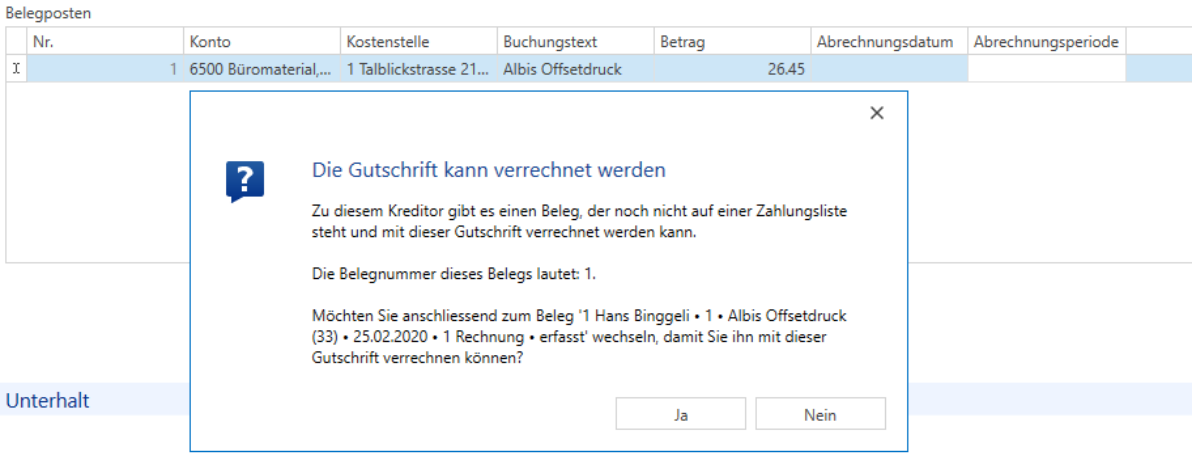Click the Buchungstext column header
1192x460 pixels.
(x=575, y=42)
